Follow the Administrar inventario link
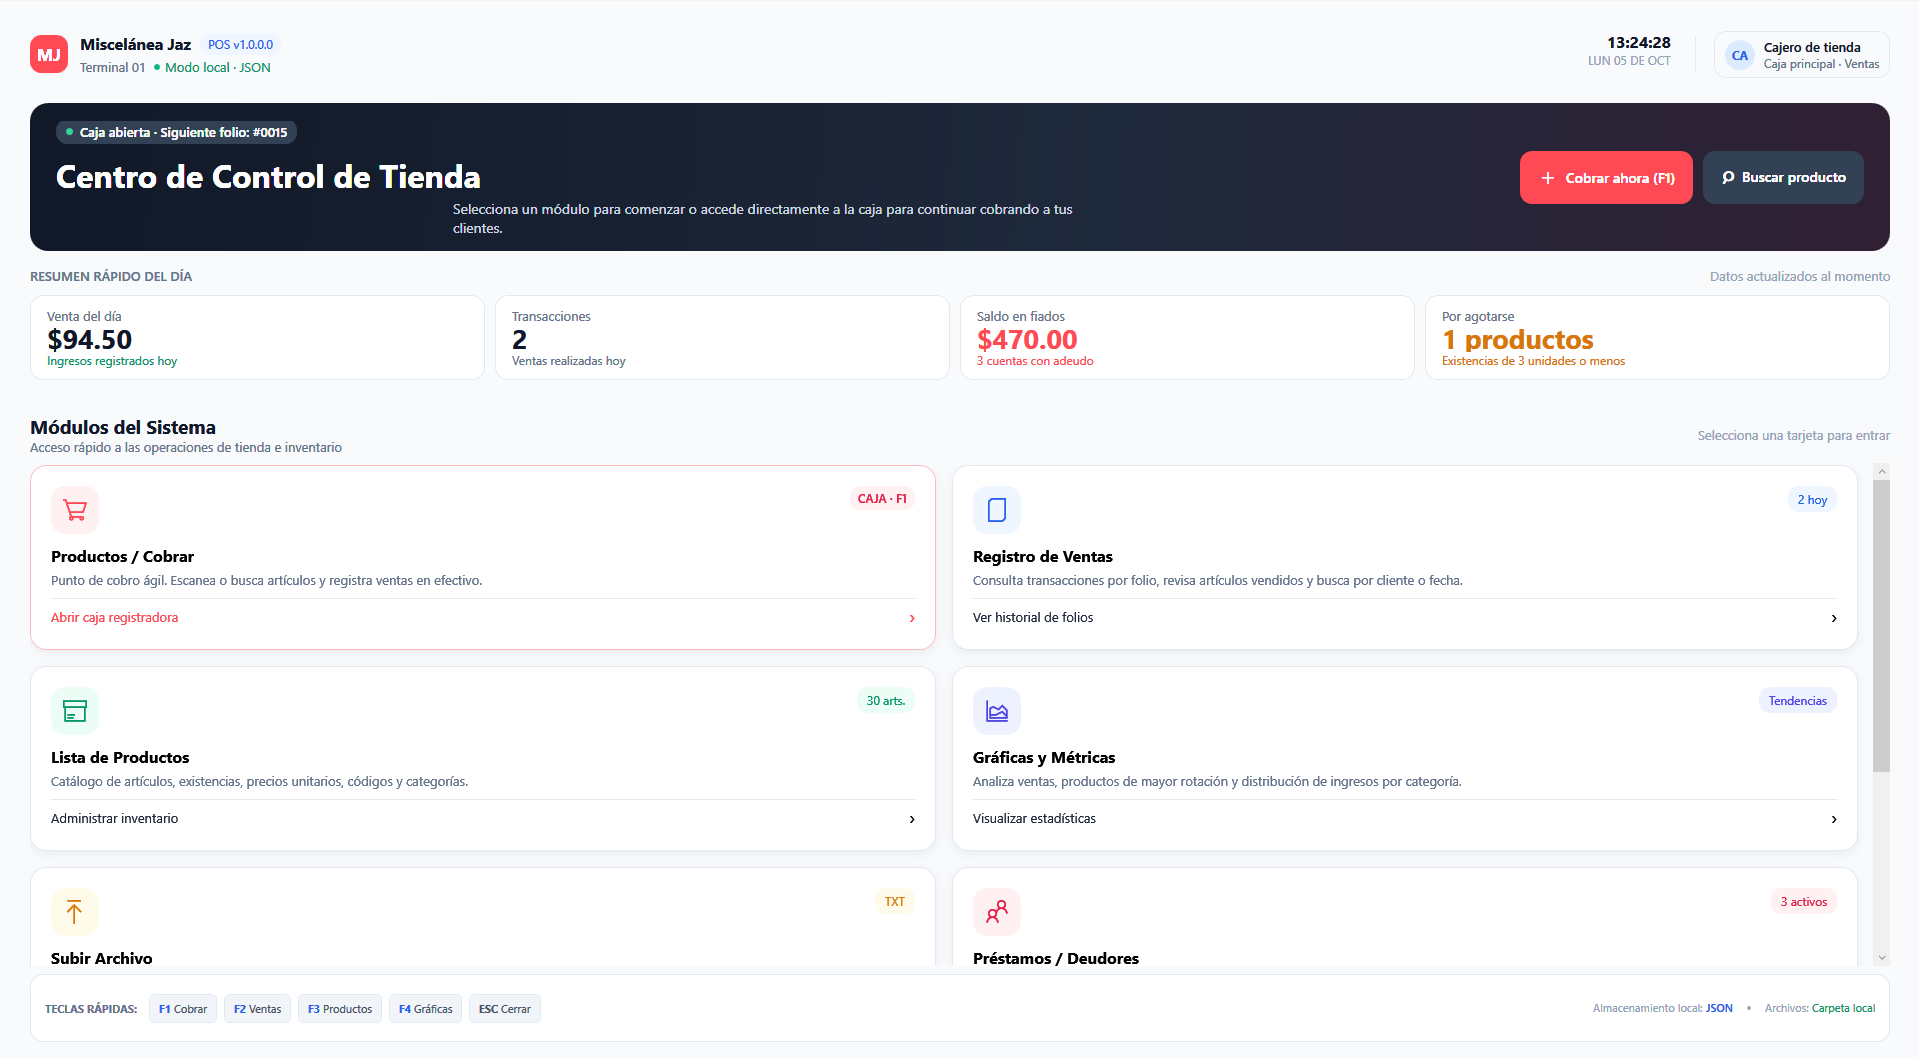This screenshot has height=1057, width=1919. click(115, 819)
